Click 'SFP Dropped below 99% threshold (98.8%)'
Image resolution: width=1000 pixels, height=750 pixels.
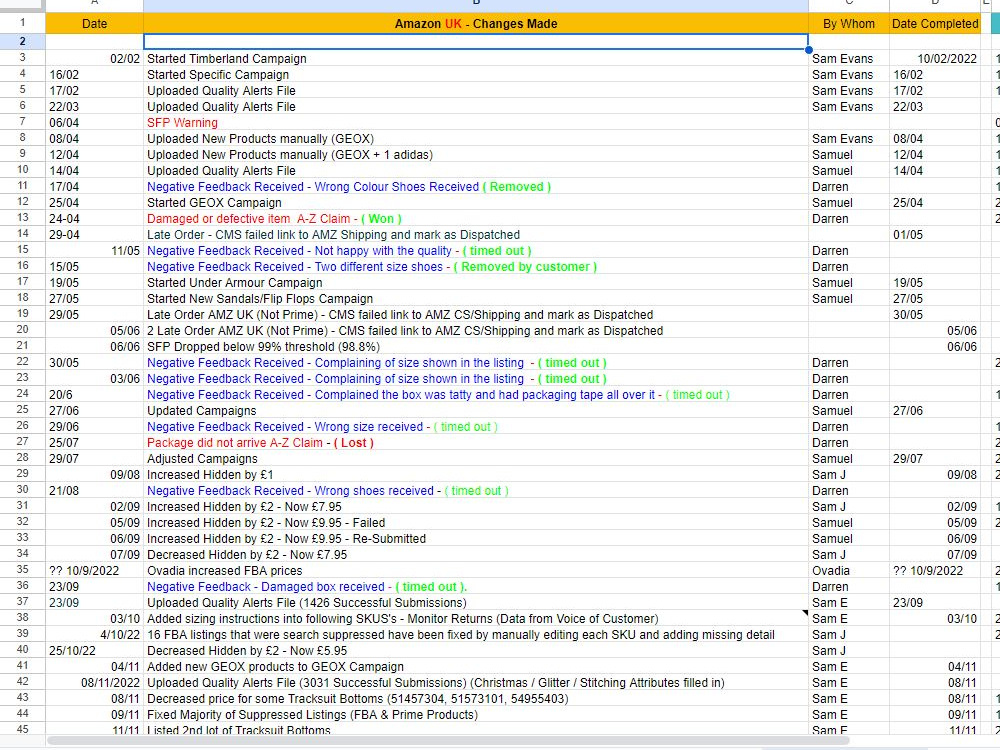pos(476,347)
